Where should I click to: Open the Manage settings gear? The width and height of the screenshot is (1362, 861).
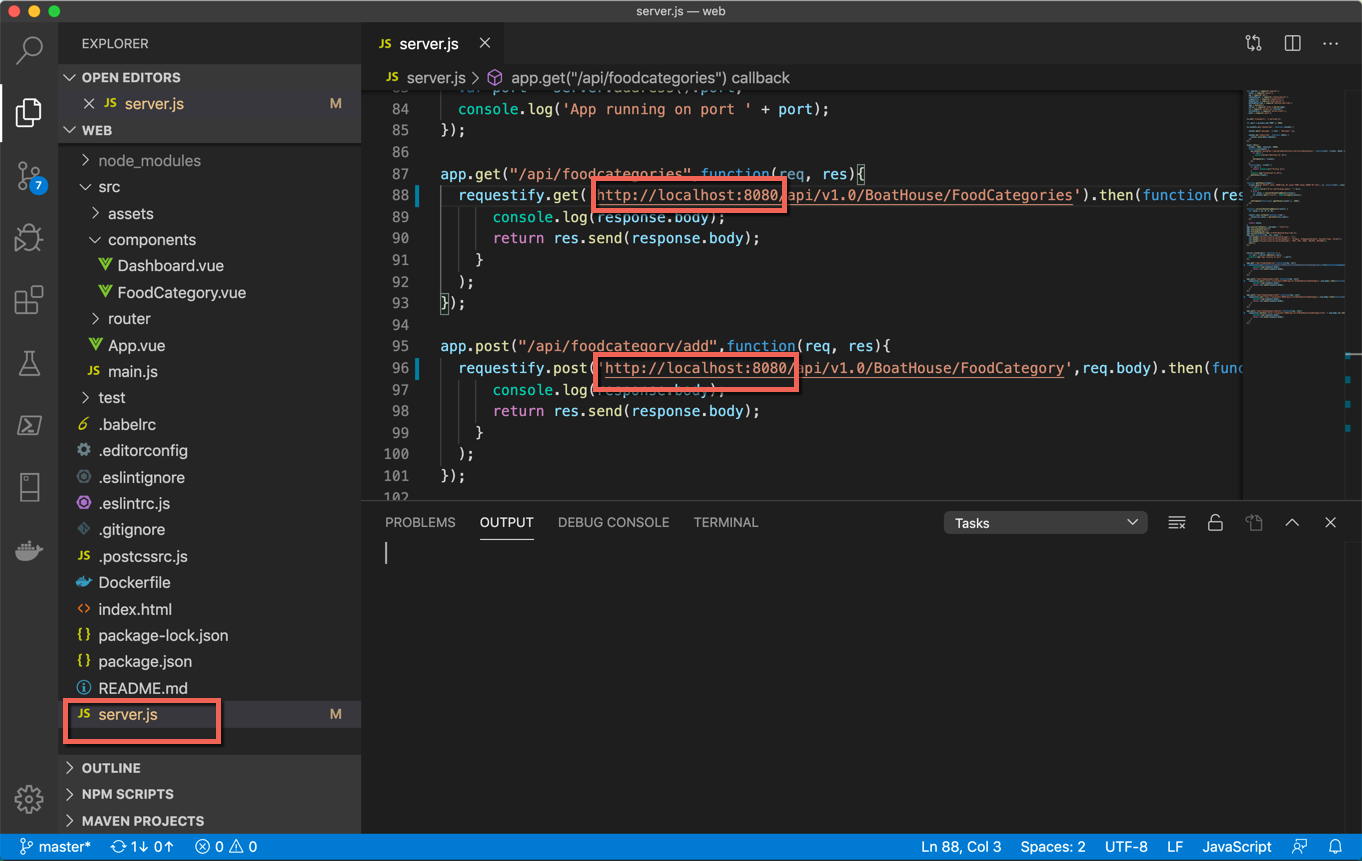click(29, 799)
